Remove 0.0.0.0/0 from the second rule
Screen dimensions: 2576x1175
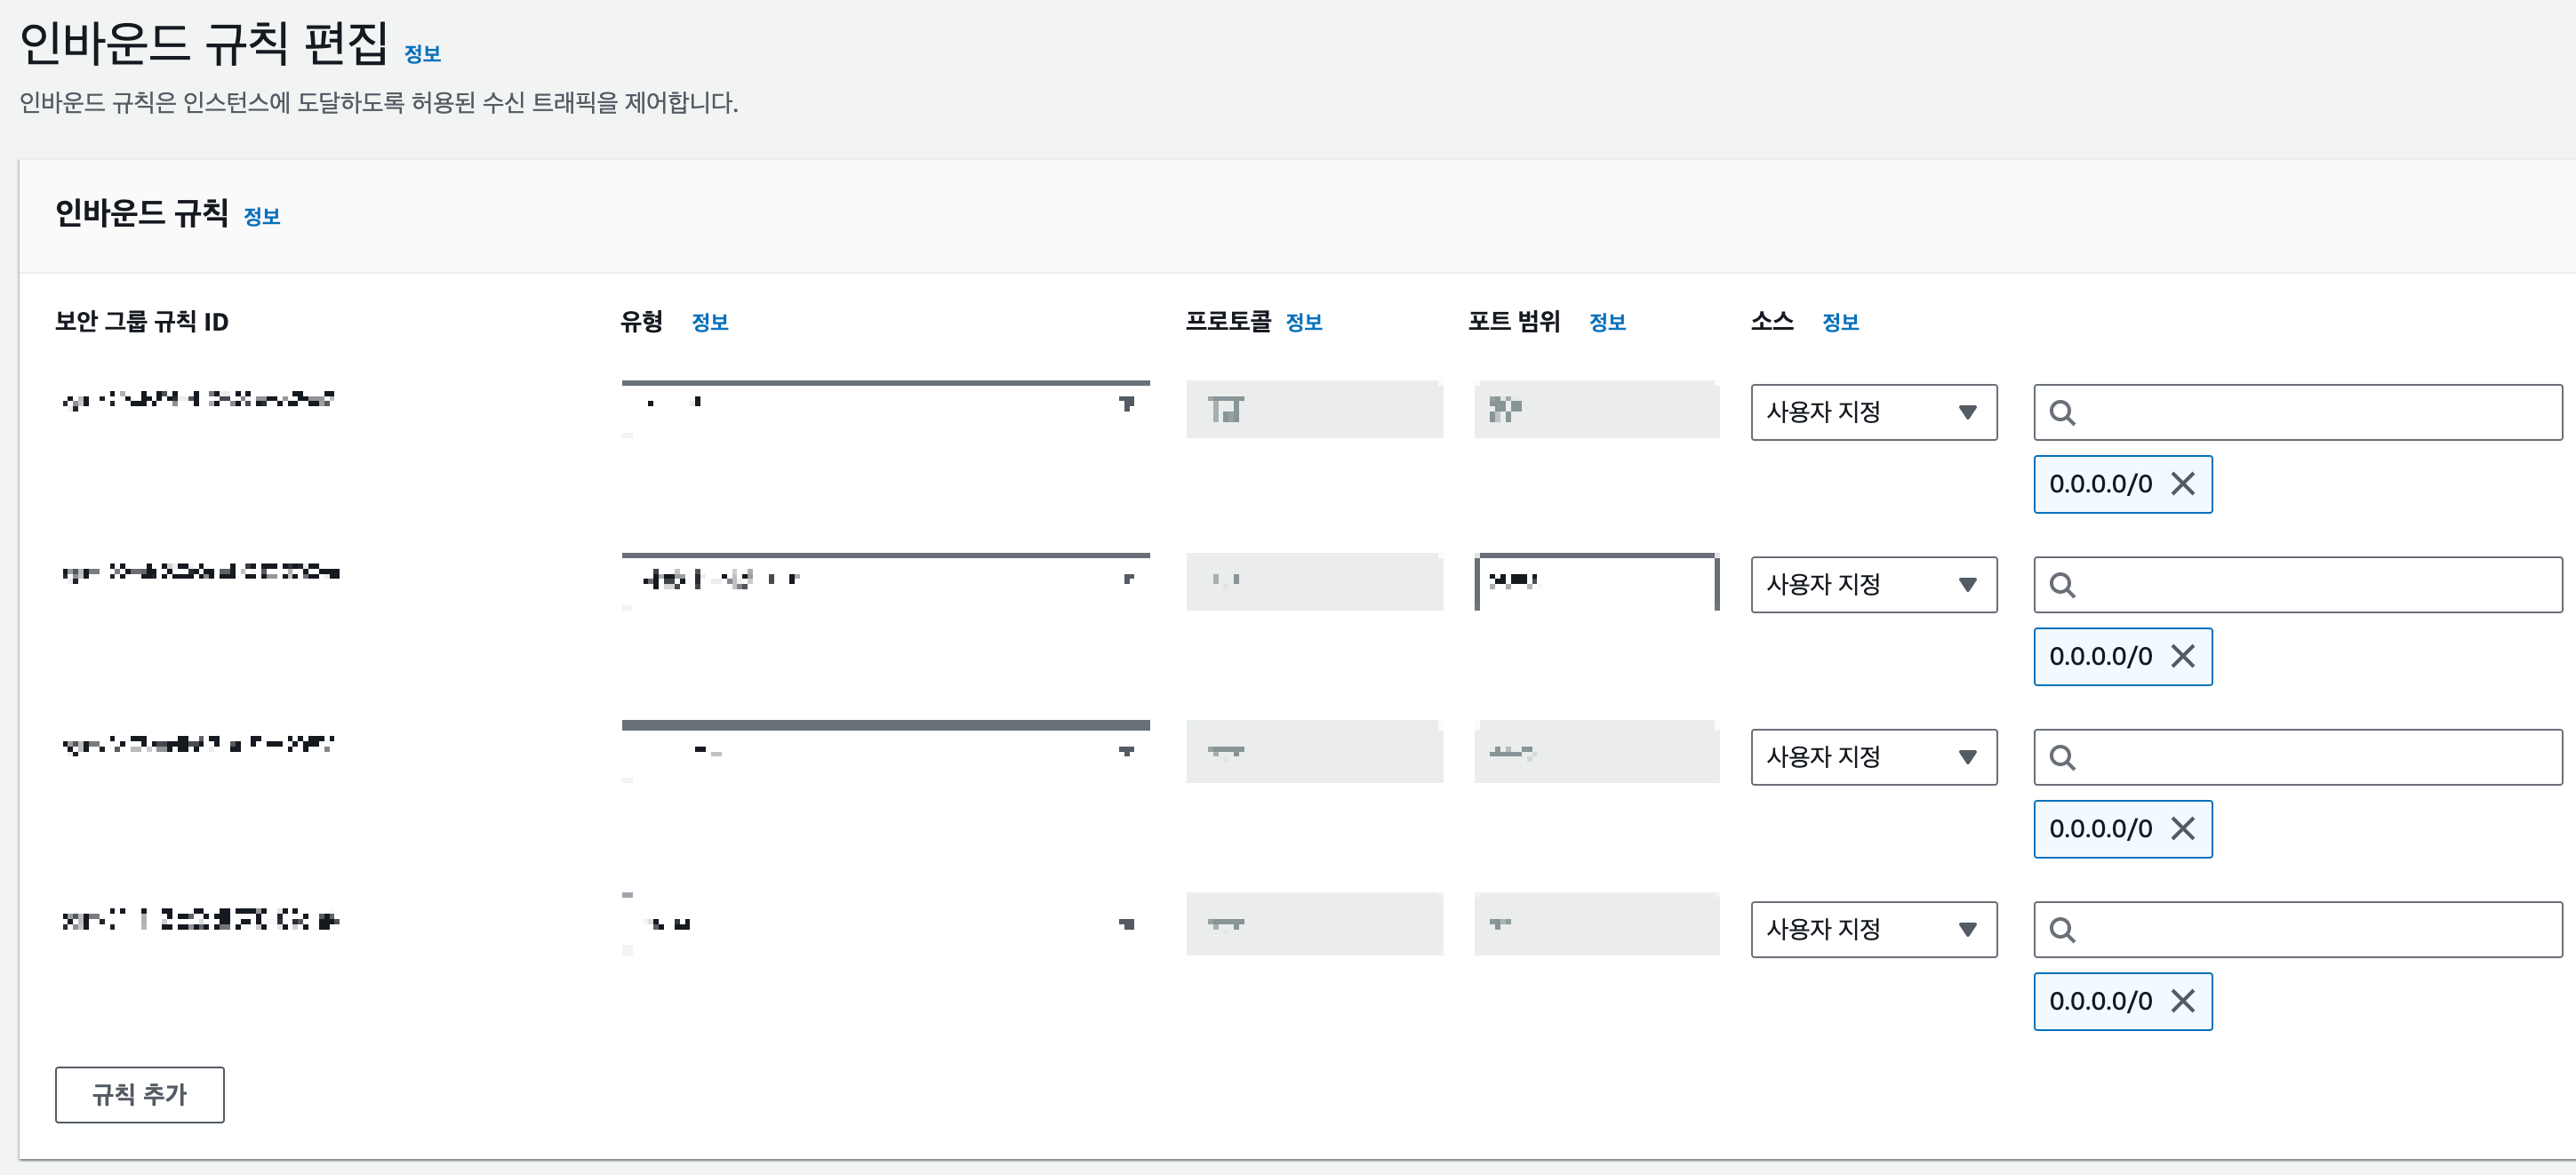click(x=2183, y=657)
